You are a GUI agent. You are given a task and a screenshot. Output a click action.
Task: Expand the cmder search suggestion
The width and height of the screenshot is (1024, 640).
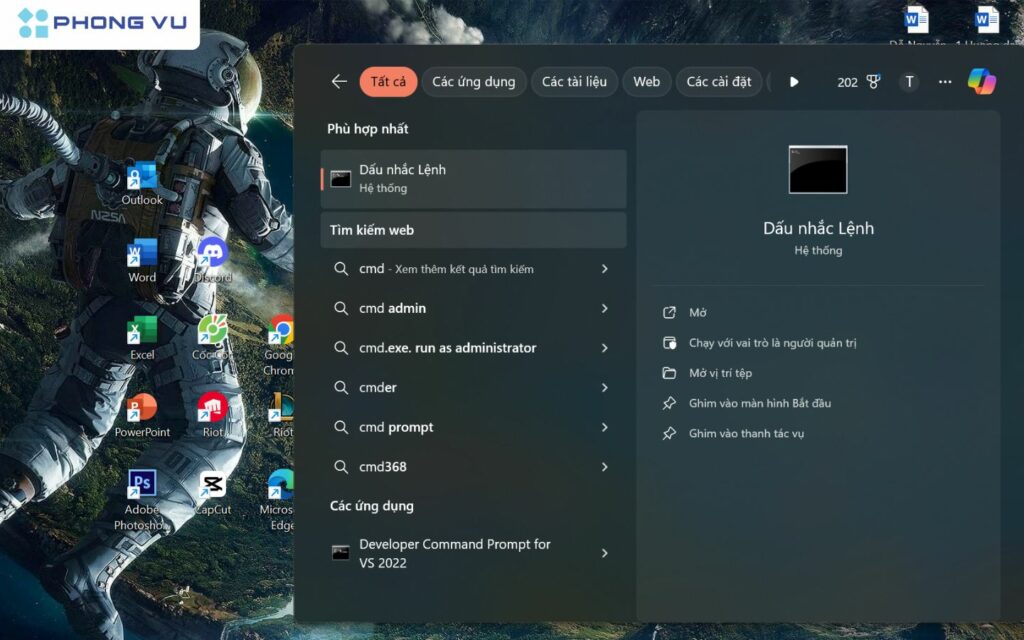[x=606, y=388]
